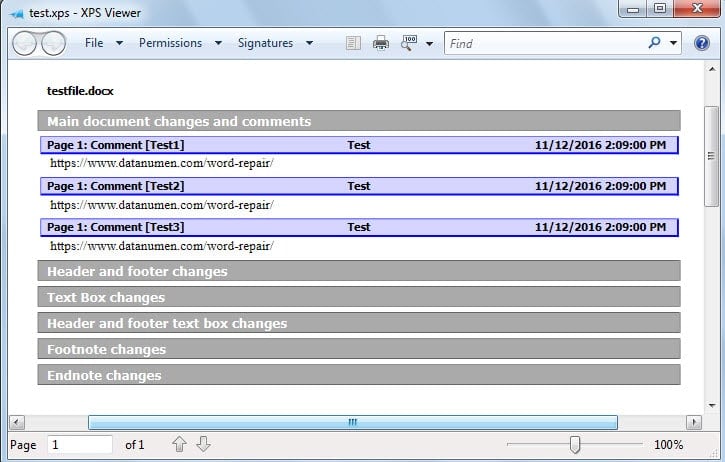The height and width of the screenshot is (462, 725).
Task: Click the search magnifier icon
Action: [654, 43]
